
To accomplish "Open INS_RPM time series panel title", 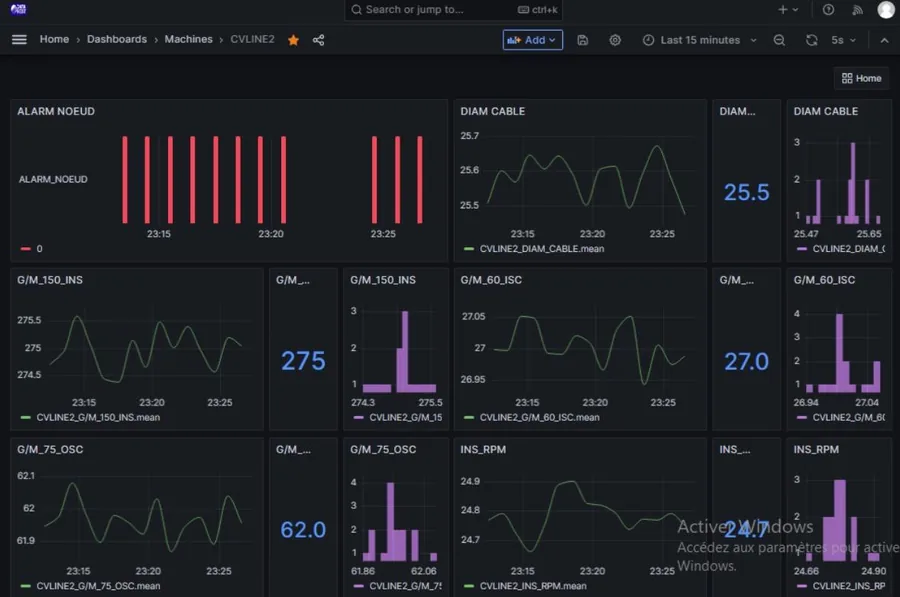I will coord(483,449).
